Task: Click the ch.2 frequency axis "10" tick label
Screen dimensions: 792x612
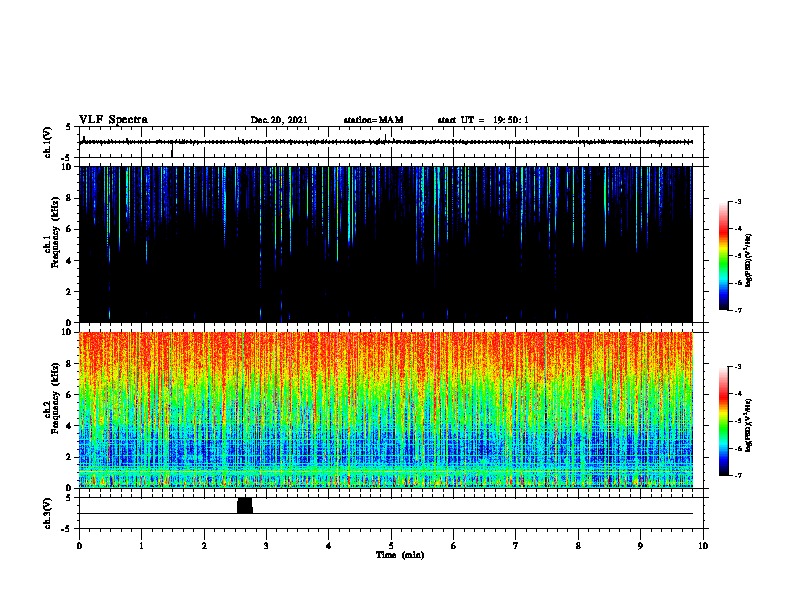Action: 68,332
